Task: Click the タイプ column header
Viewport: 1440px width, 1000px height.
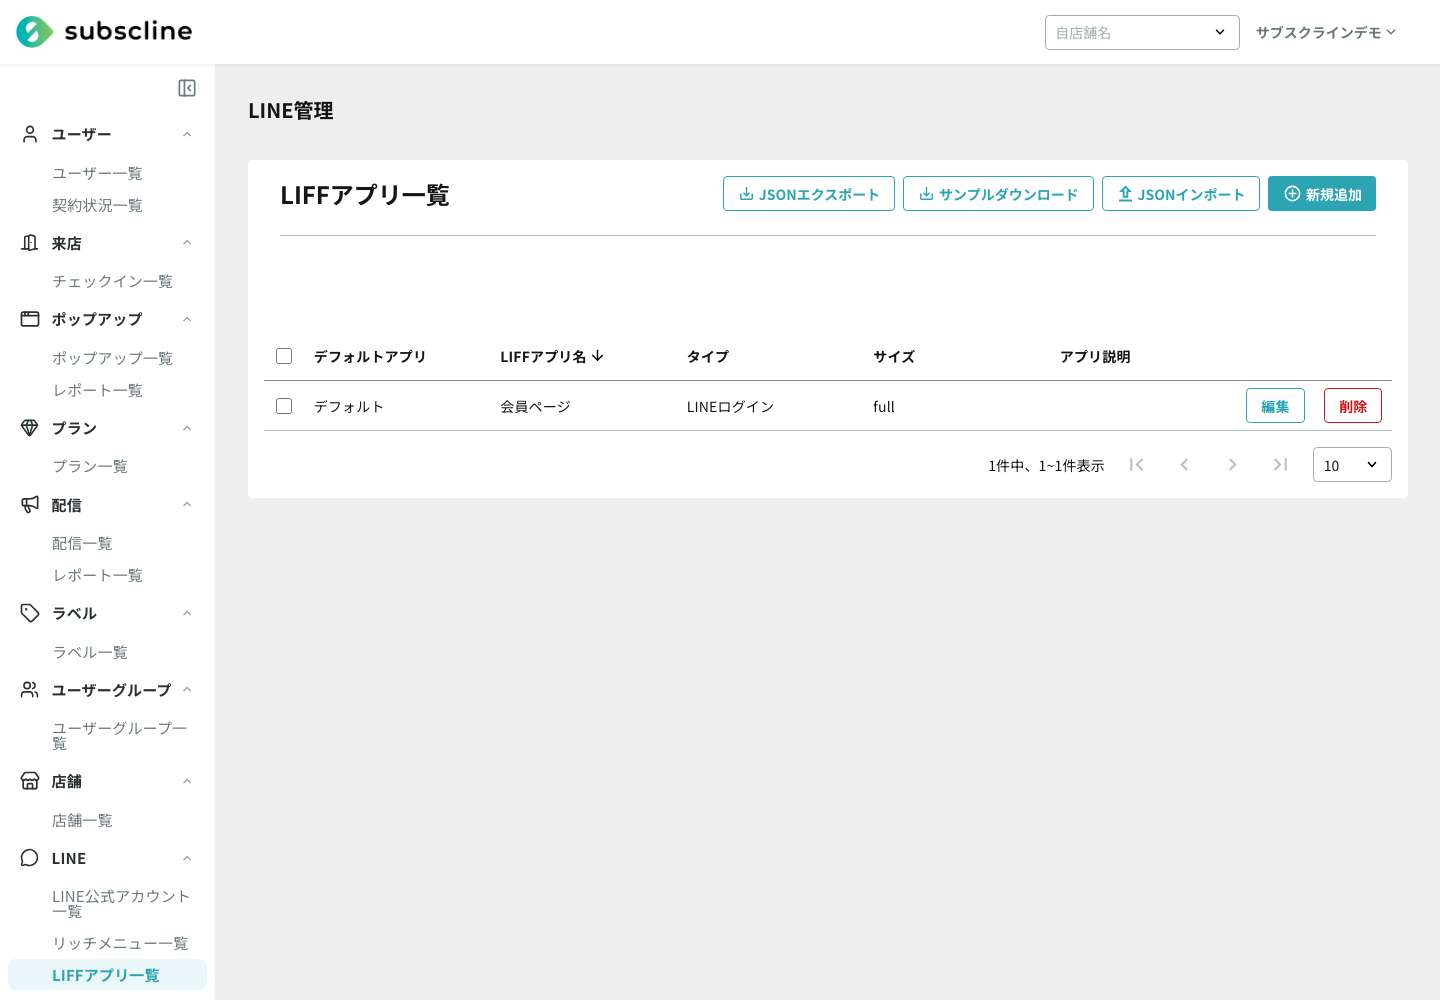Action: click(x=708, y=356)
